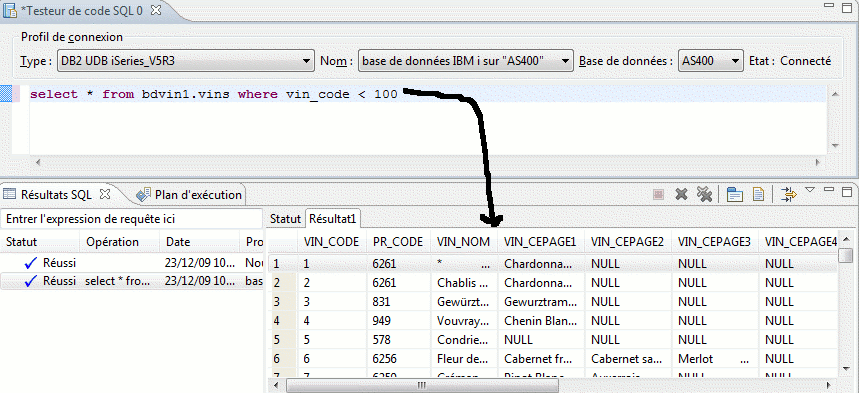This screenshot has width=859, height=393.
Task: Click the VIN_NOM column header
Action: [x=463, y=242]
